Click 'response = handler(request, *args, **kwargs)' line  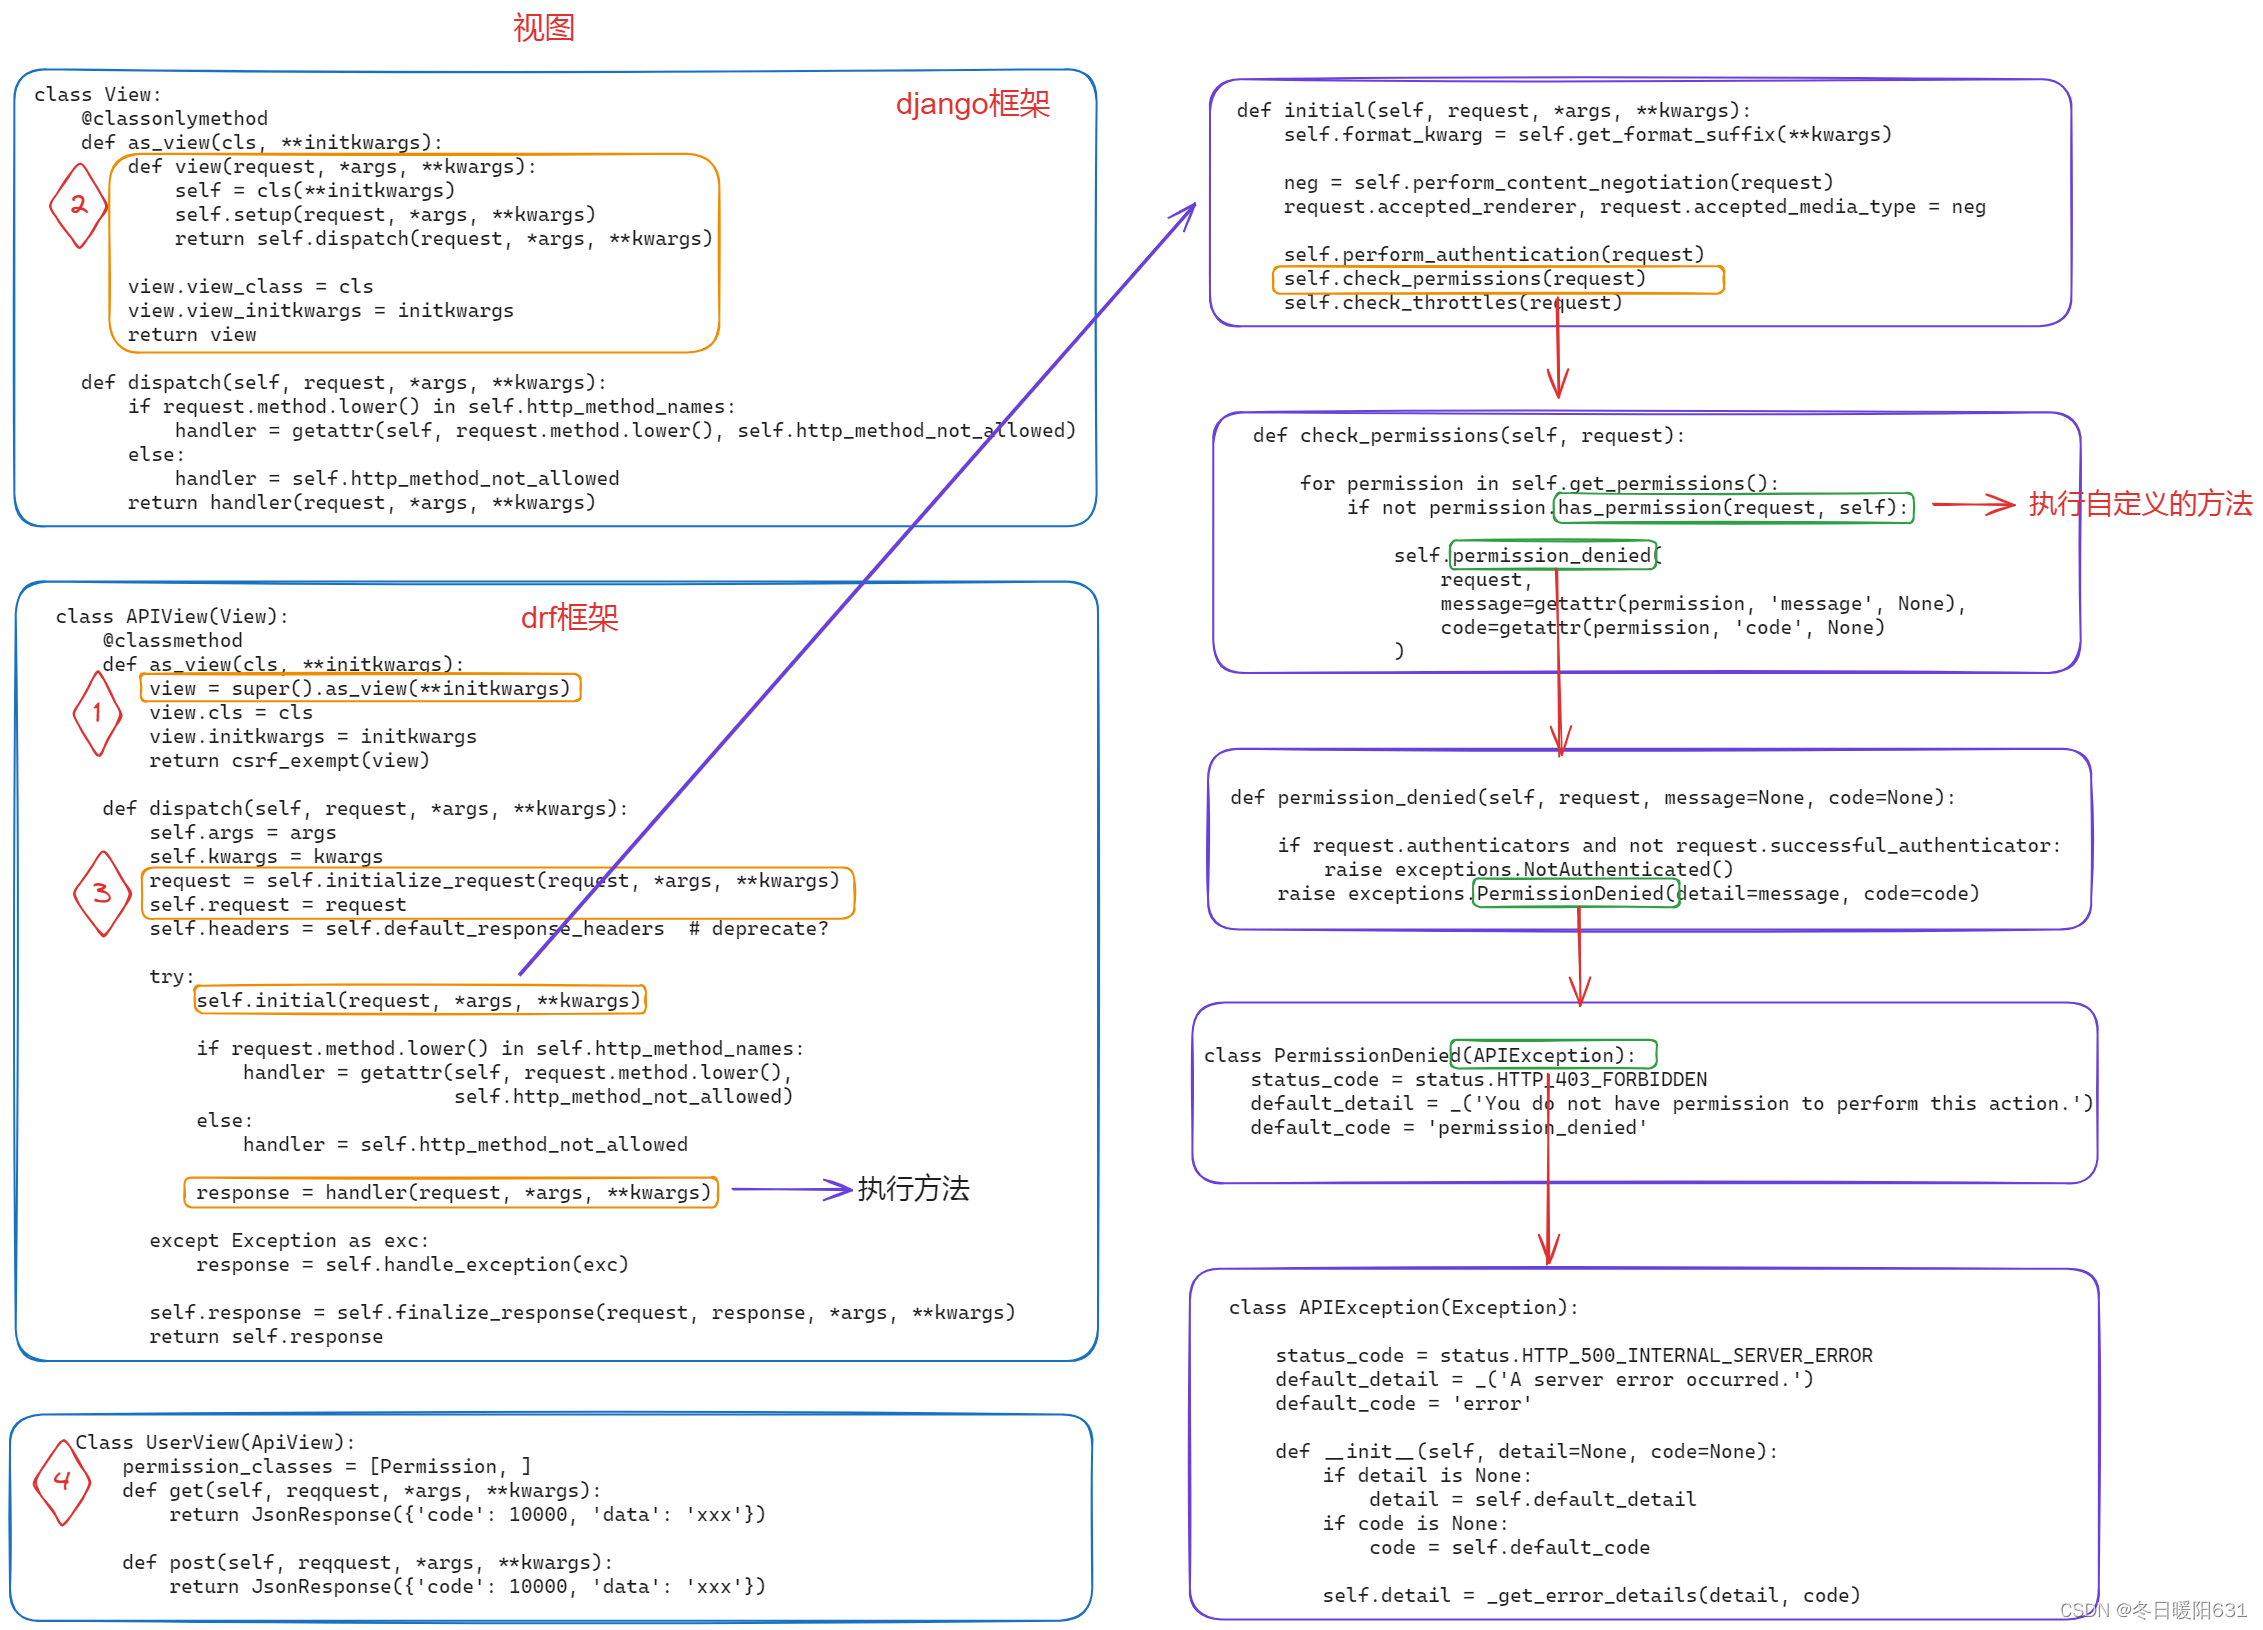click(453, 1193)
